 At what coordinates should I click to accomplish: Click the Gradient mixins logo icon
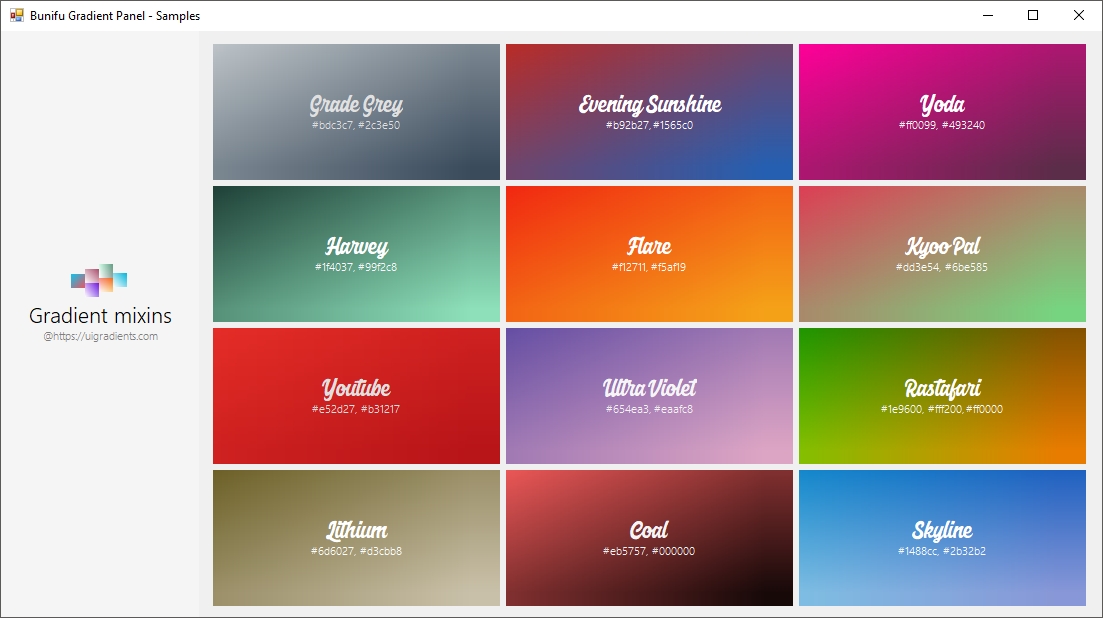99,280
